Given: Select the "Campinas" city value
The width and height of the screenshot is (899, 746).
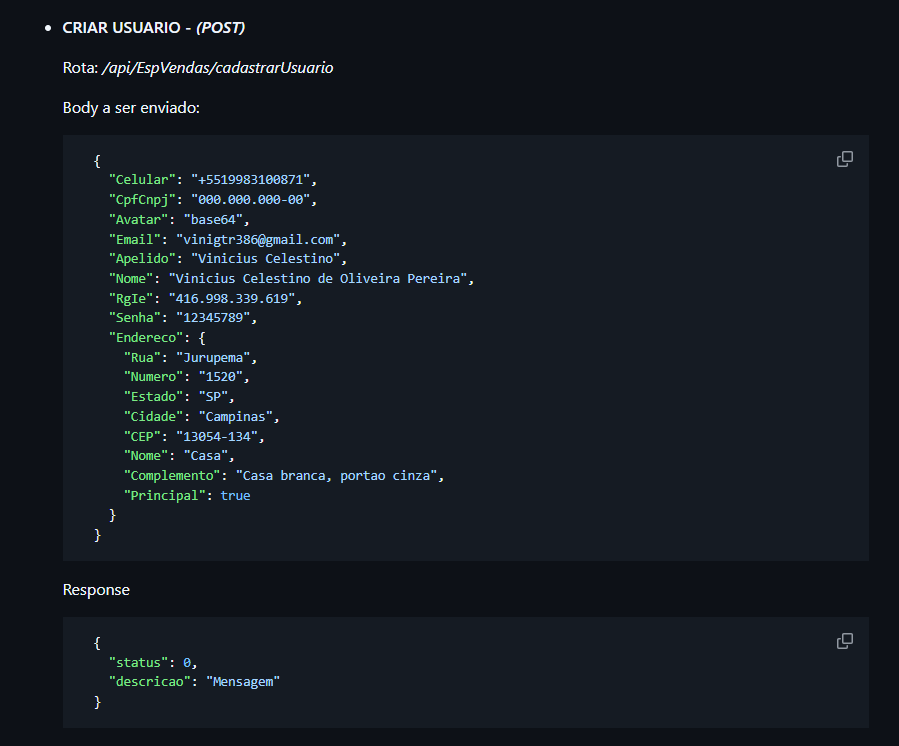Looking at the screenshot, I should 236,417.
